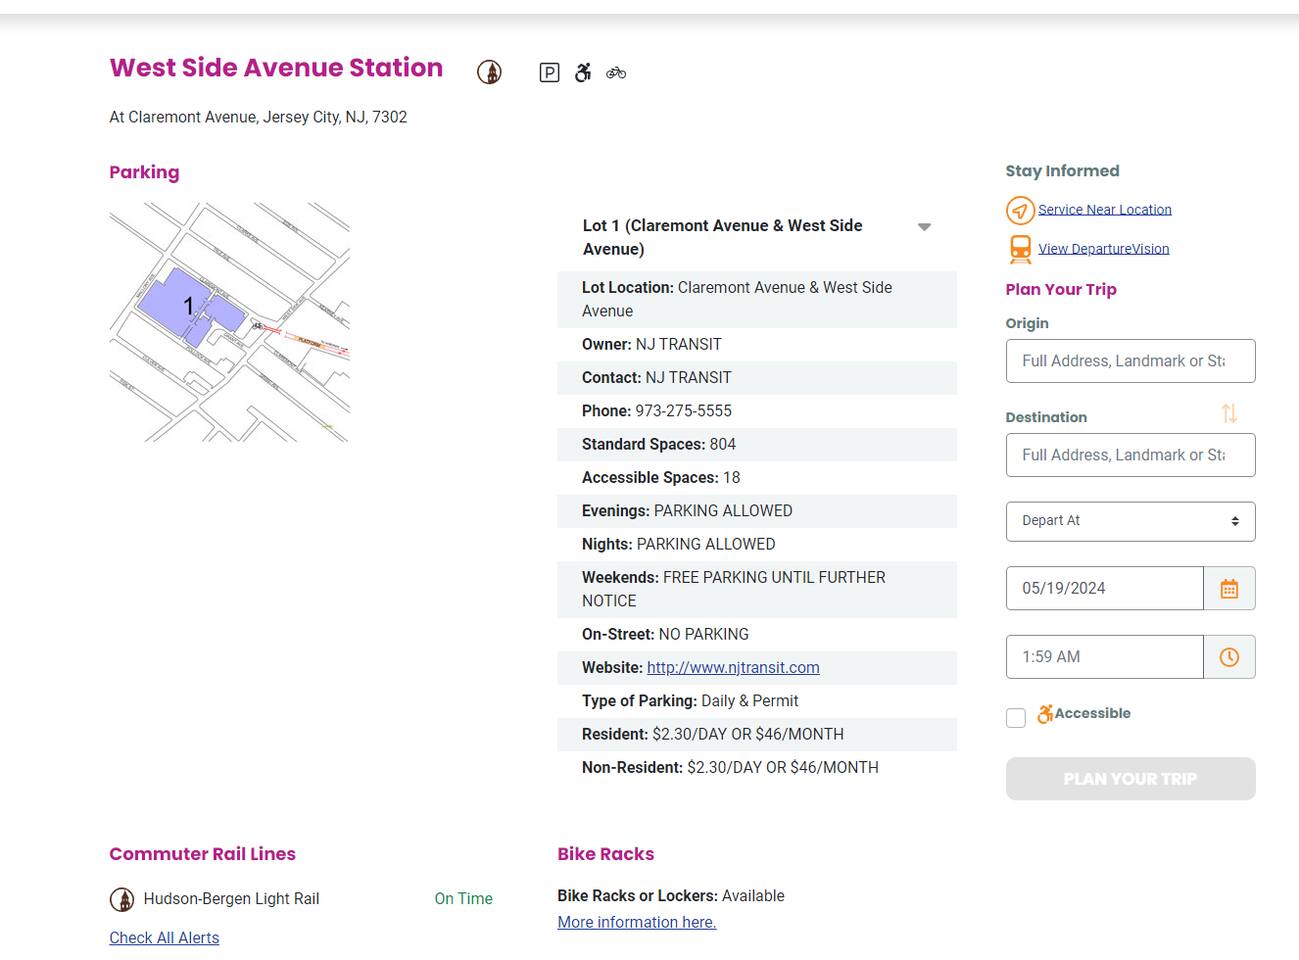
Task: Click the parking lot map thumbnail
Action: pyautogui.click(x=229, y=322)
